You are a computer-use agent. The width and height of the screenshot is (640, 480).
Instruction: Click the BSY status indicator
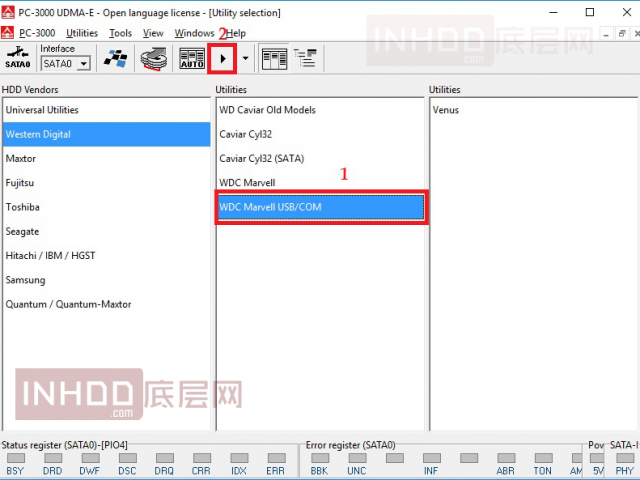[x=16, y=458]
